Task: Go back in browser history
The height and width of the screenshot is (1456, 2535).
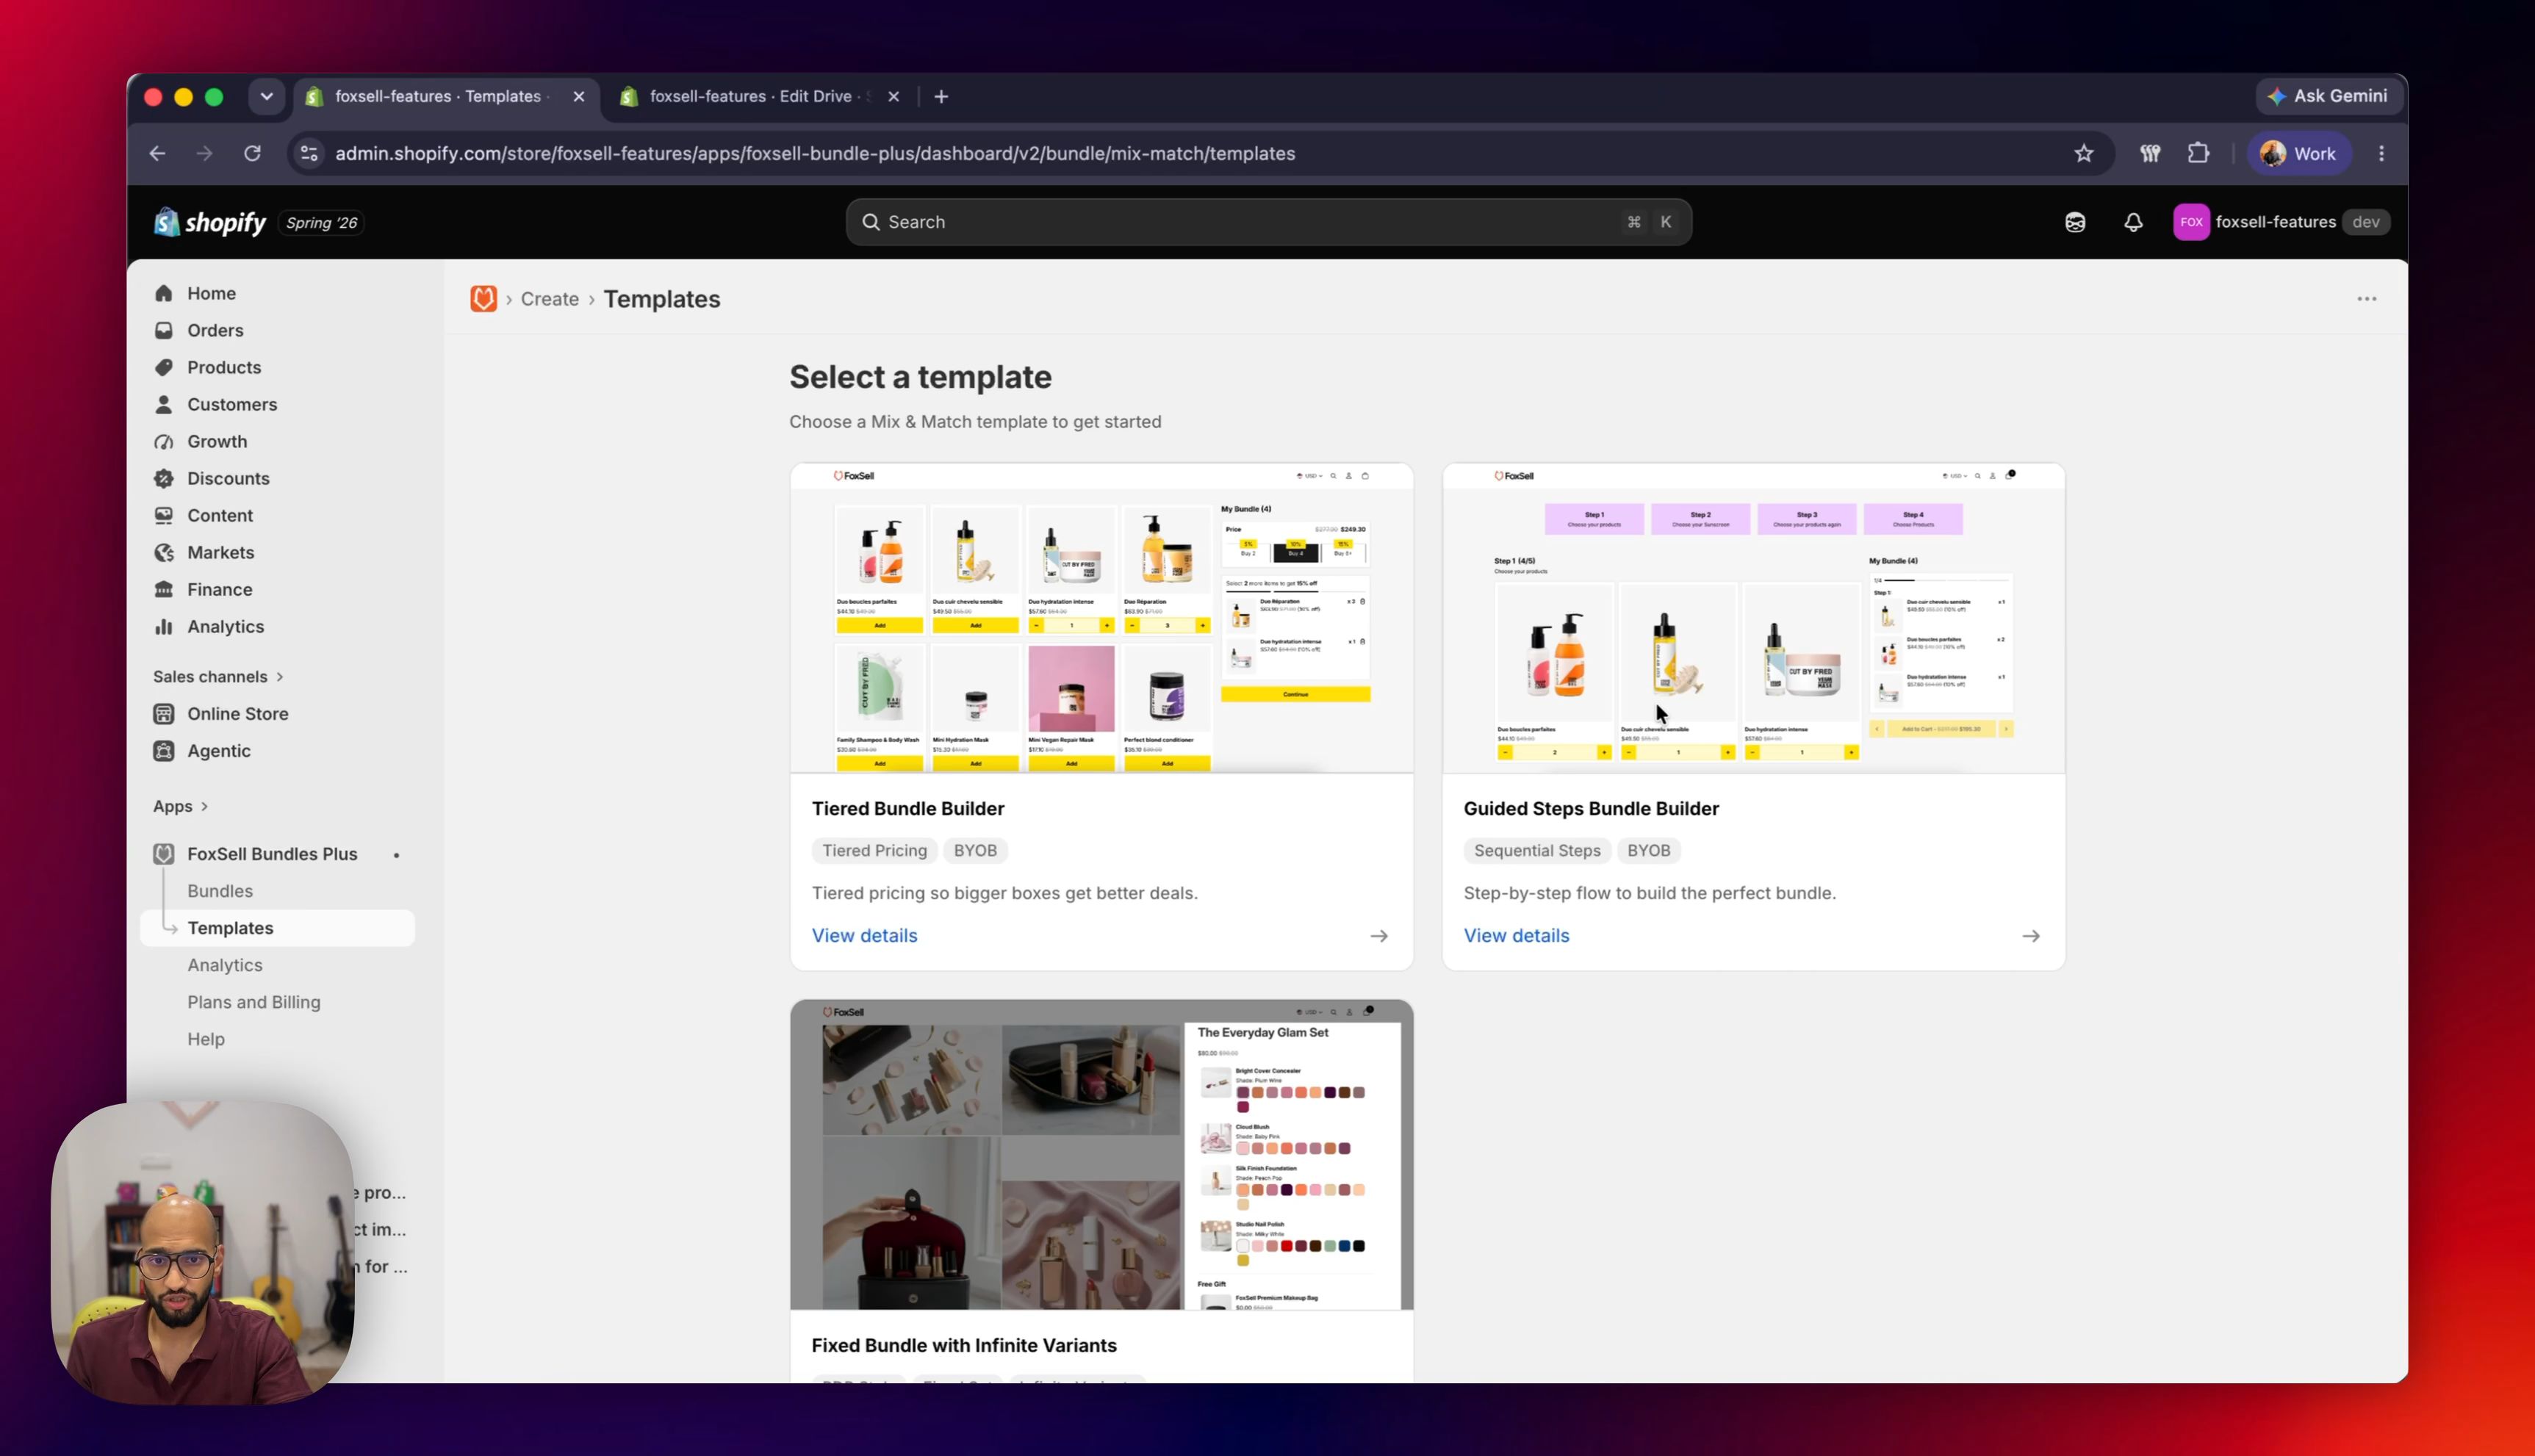Action: tap(157, 153)
